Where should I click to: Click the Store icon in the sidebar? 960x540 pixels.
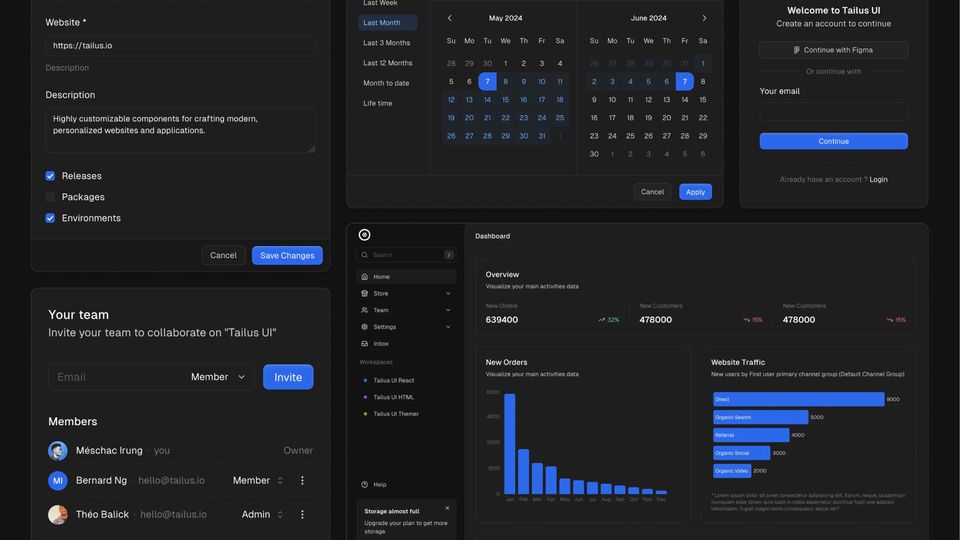pos(364,293)
